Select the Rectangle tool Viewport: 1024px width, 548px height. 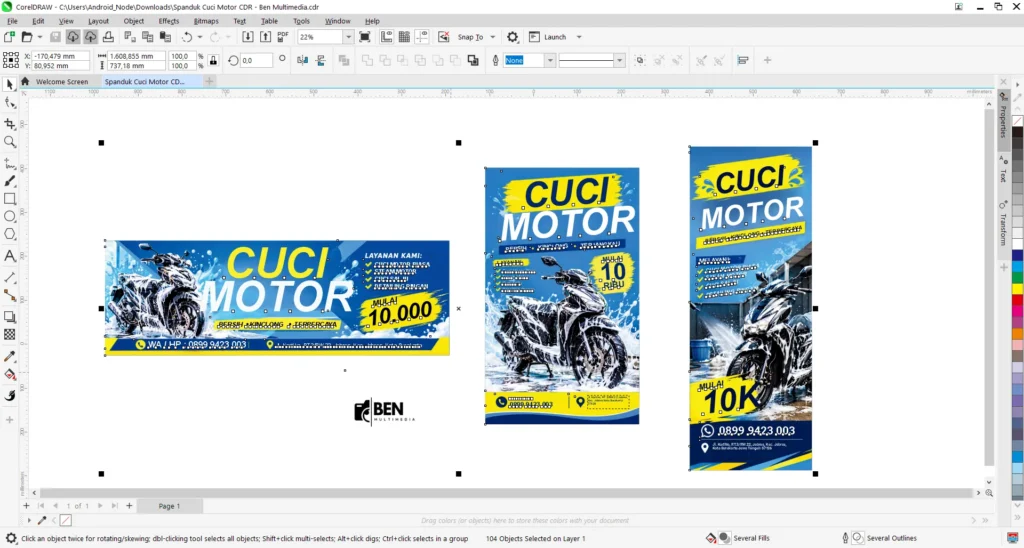point(10,199)
